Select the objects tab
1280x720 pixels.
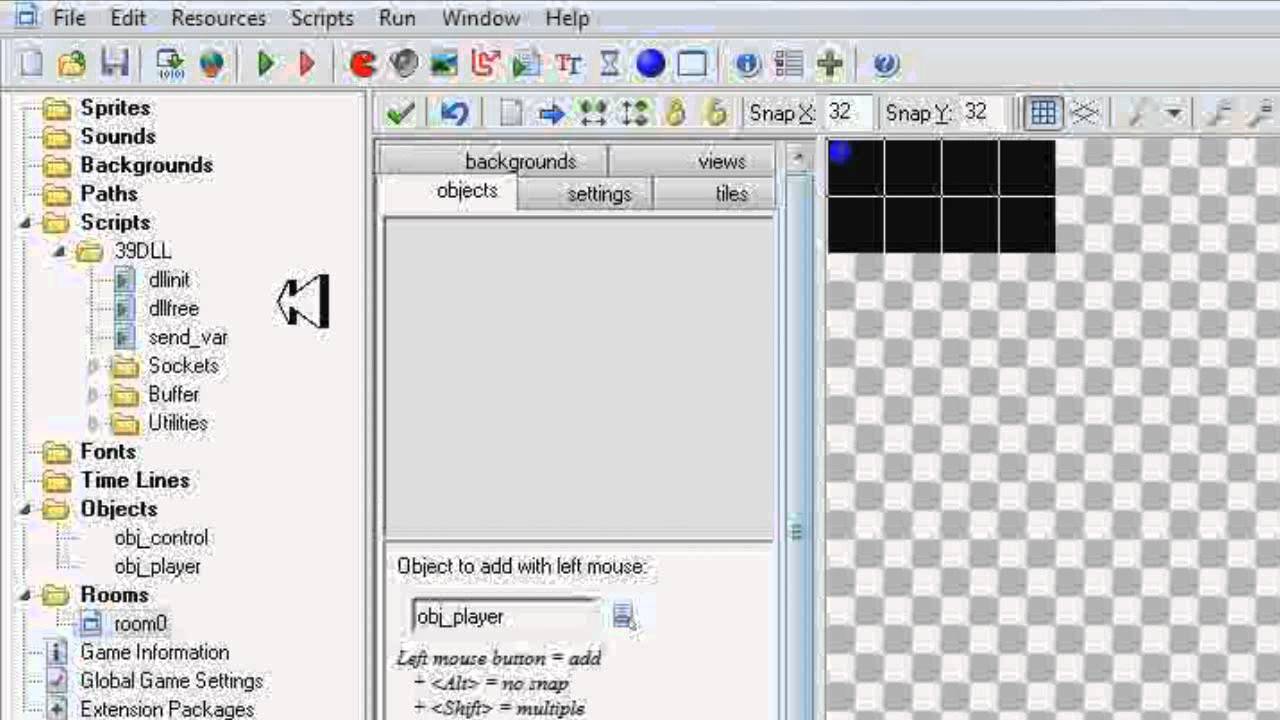point(448,191)
